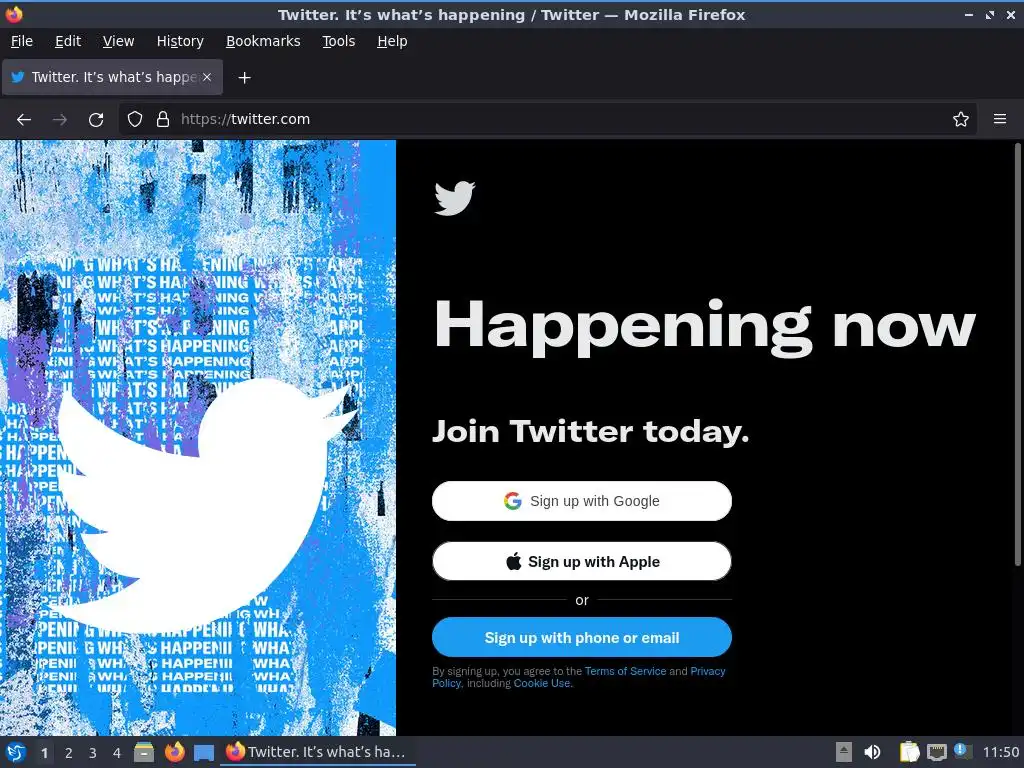This screenshot has height=768, width=1024.
Task: Bookmark this page with the star icon
Action: 961,119
